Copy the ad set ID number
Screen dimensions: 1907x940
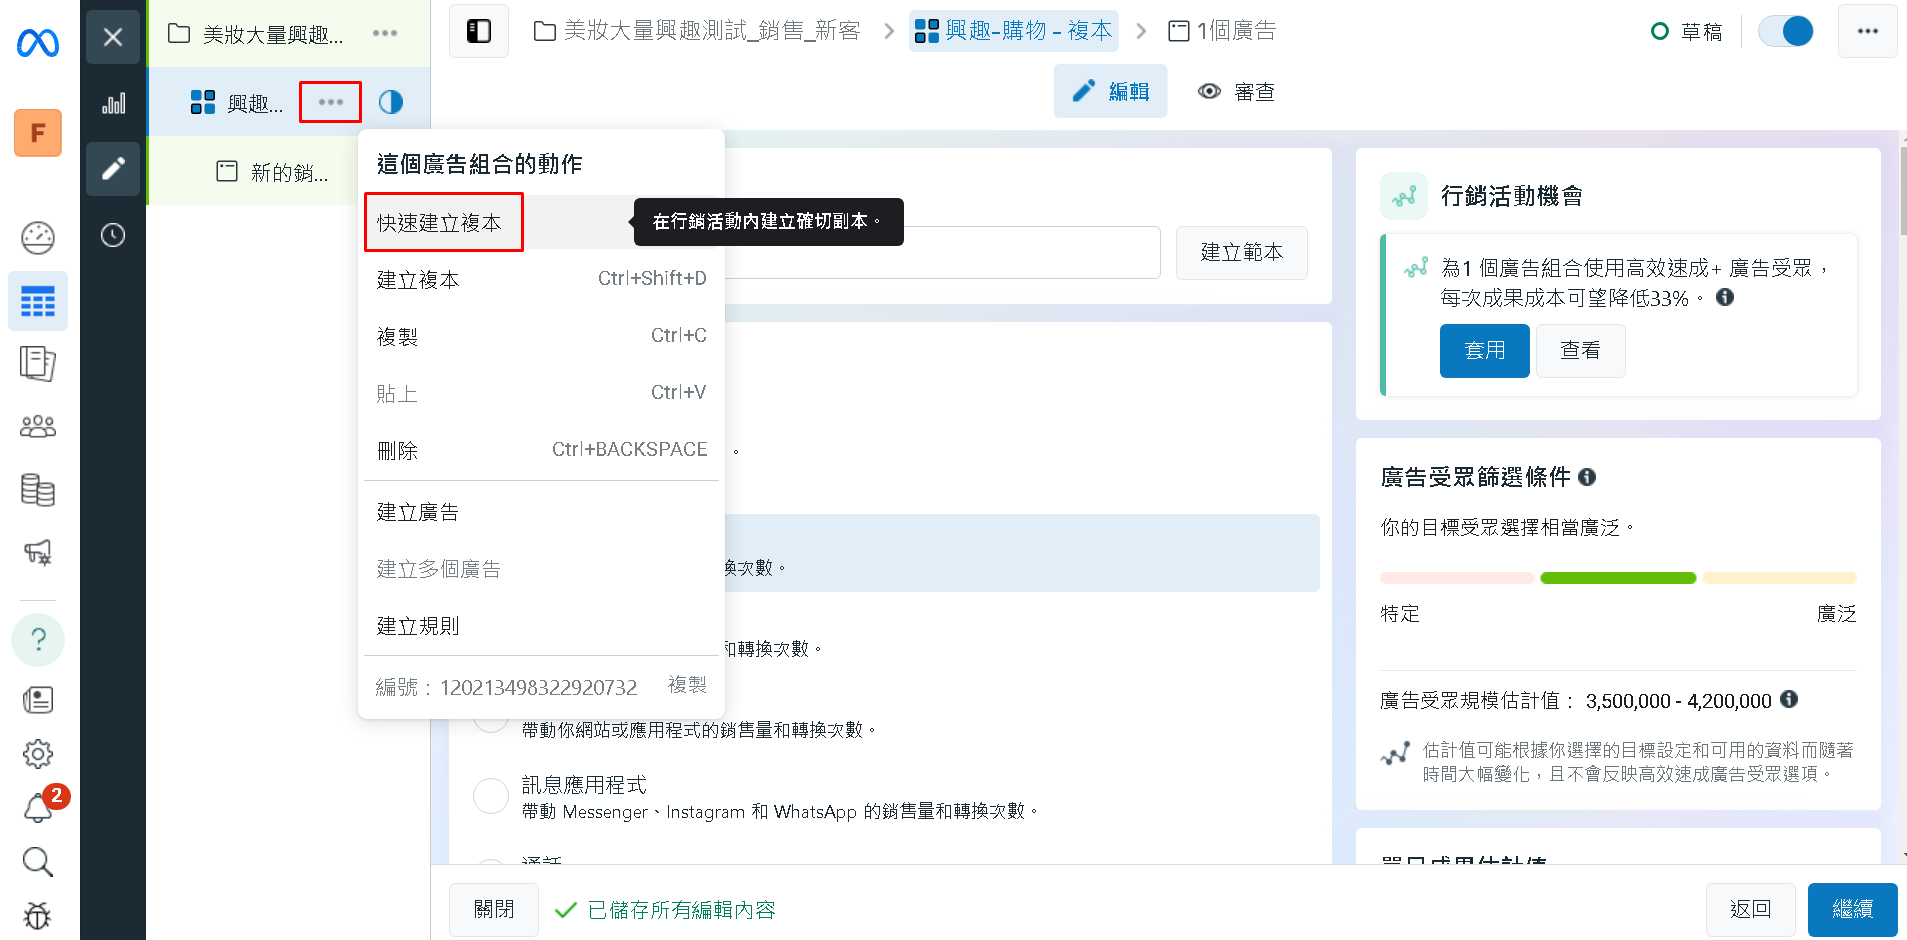687,685
